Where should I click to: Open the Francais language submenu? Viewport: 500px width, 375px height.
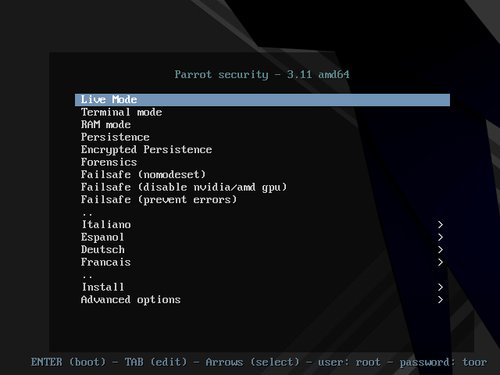click(262, 262)
